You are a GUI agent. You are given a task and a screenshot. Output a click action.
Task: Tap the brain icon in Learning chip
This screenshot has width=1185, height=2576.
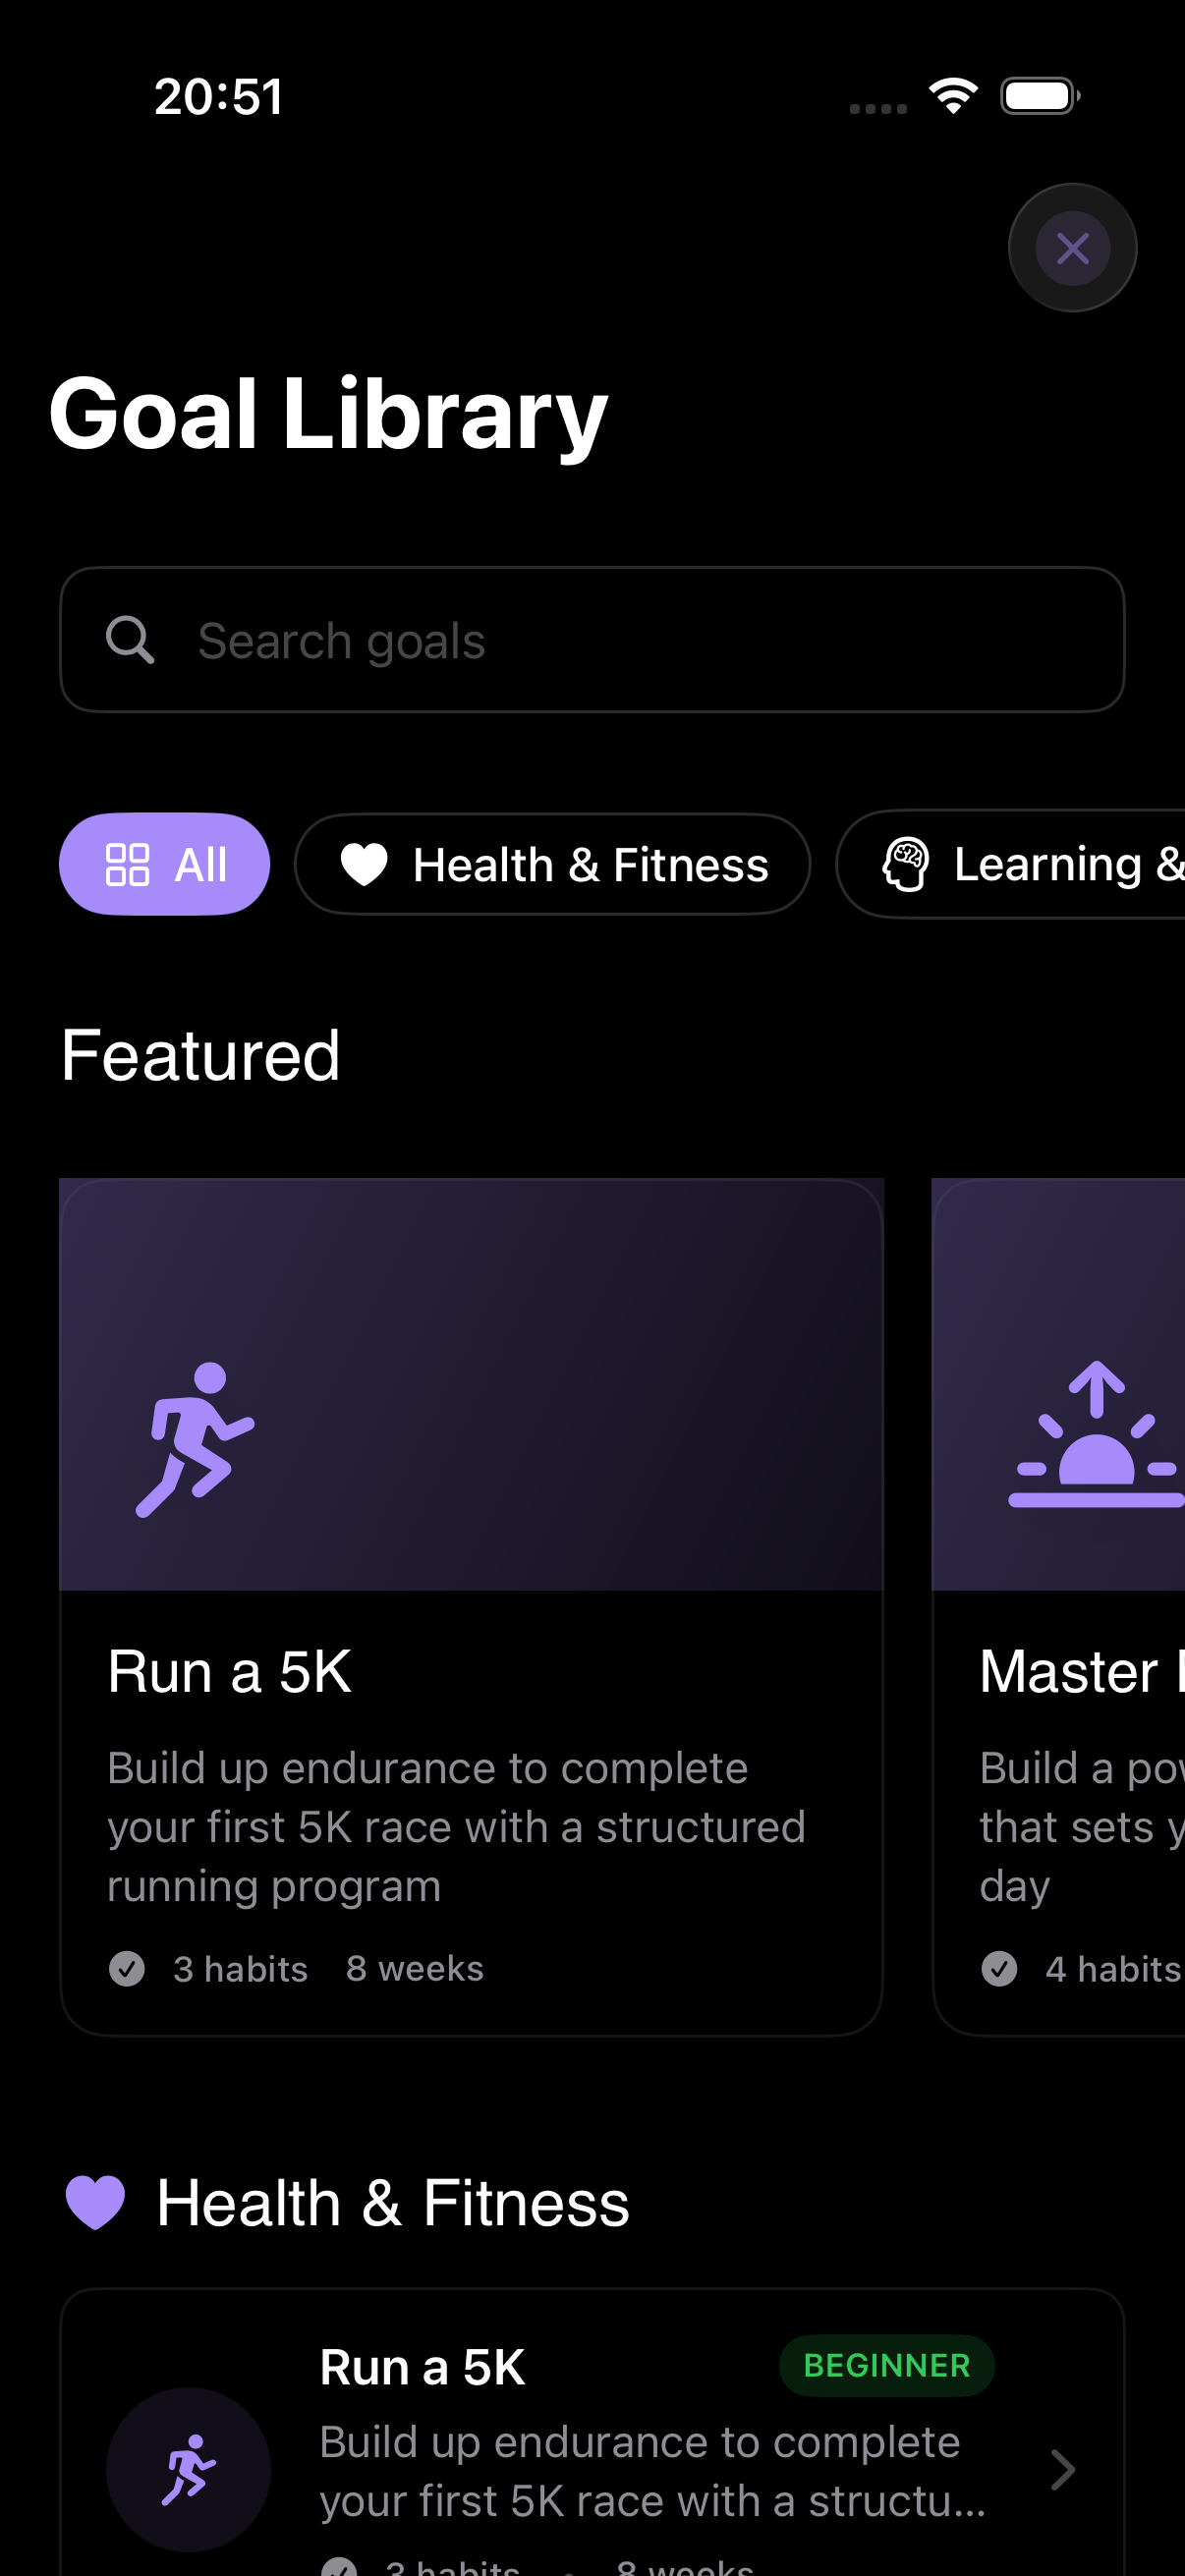click(x=906, y=865)
